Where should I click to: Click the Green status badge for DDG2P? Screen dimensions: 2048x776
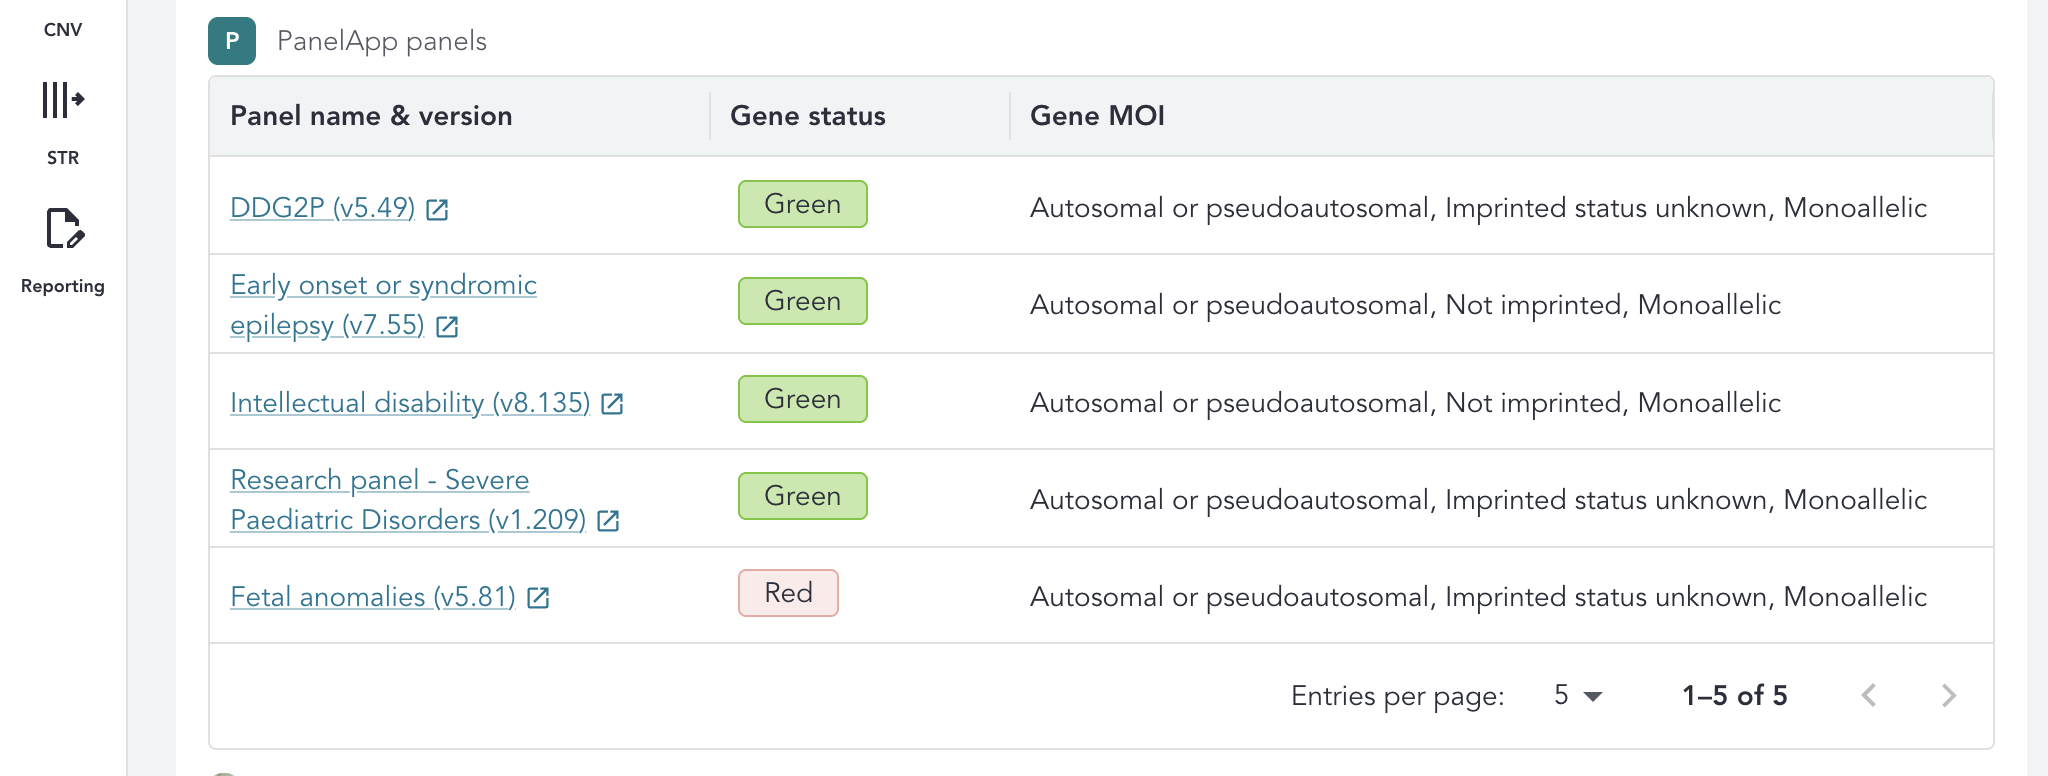pos(802,204)
